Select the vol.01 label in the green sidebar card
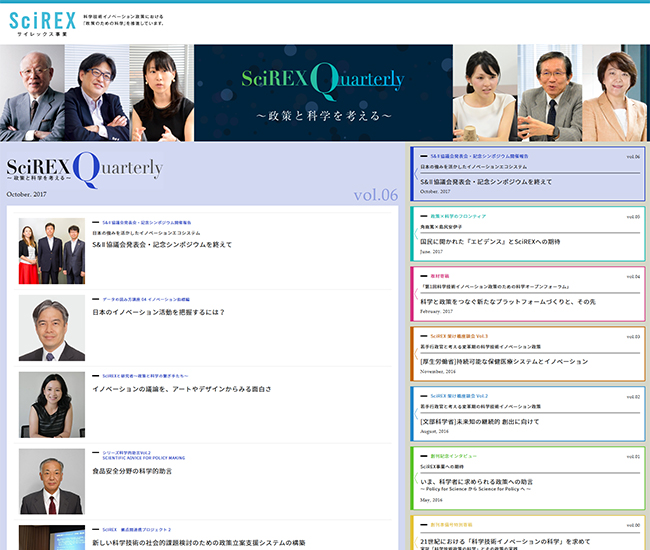The height and width of the screenshot is (550, 650). [x=633, y=457]
